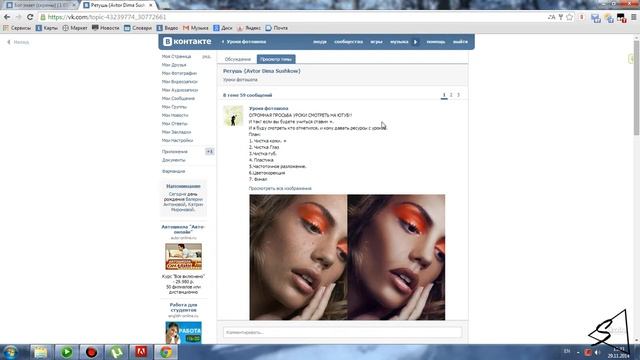Screen dimensions: 640x360
Task: Open игры in the VK header
Action: coord(376,42)
